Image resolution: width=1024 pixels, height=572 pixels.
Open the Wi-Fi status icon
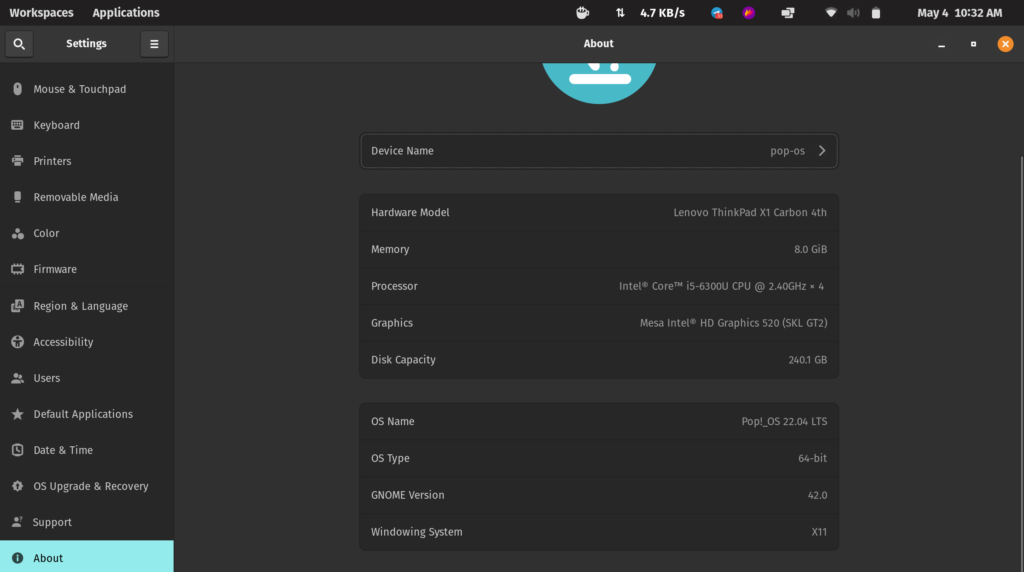[x=831, y=12]
